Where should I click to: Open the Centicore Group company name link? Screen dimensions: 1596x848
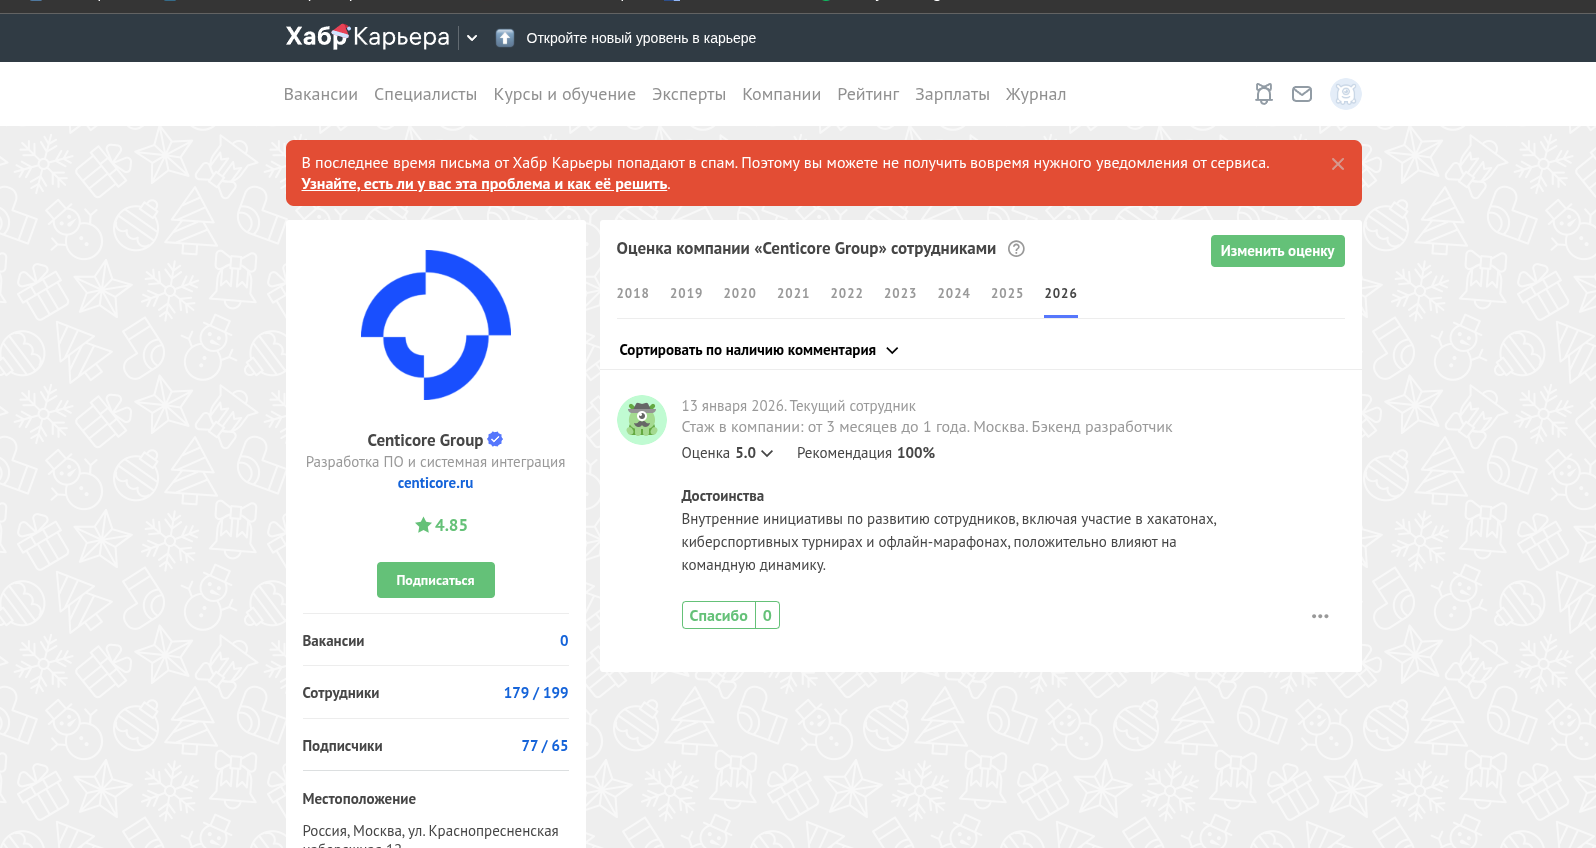point(425,440)
